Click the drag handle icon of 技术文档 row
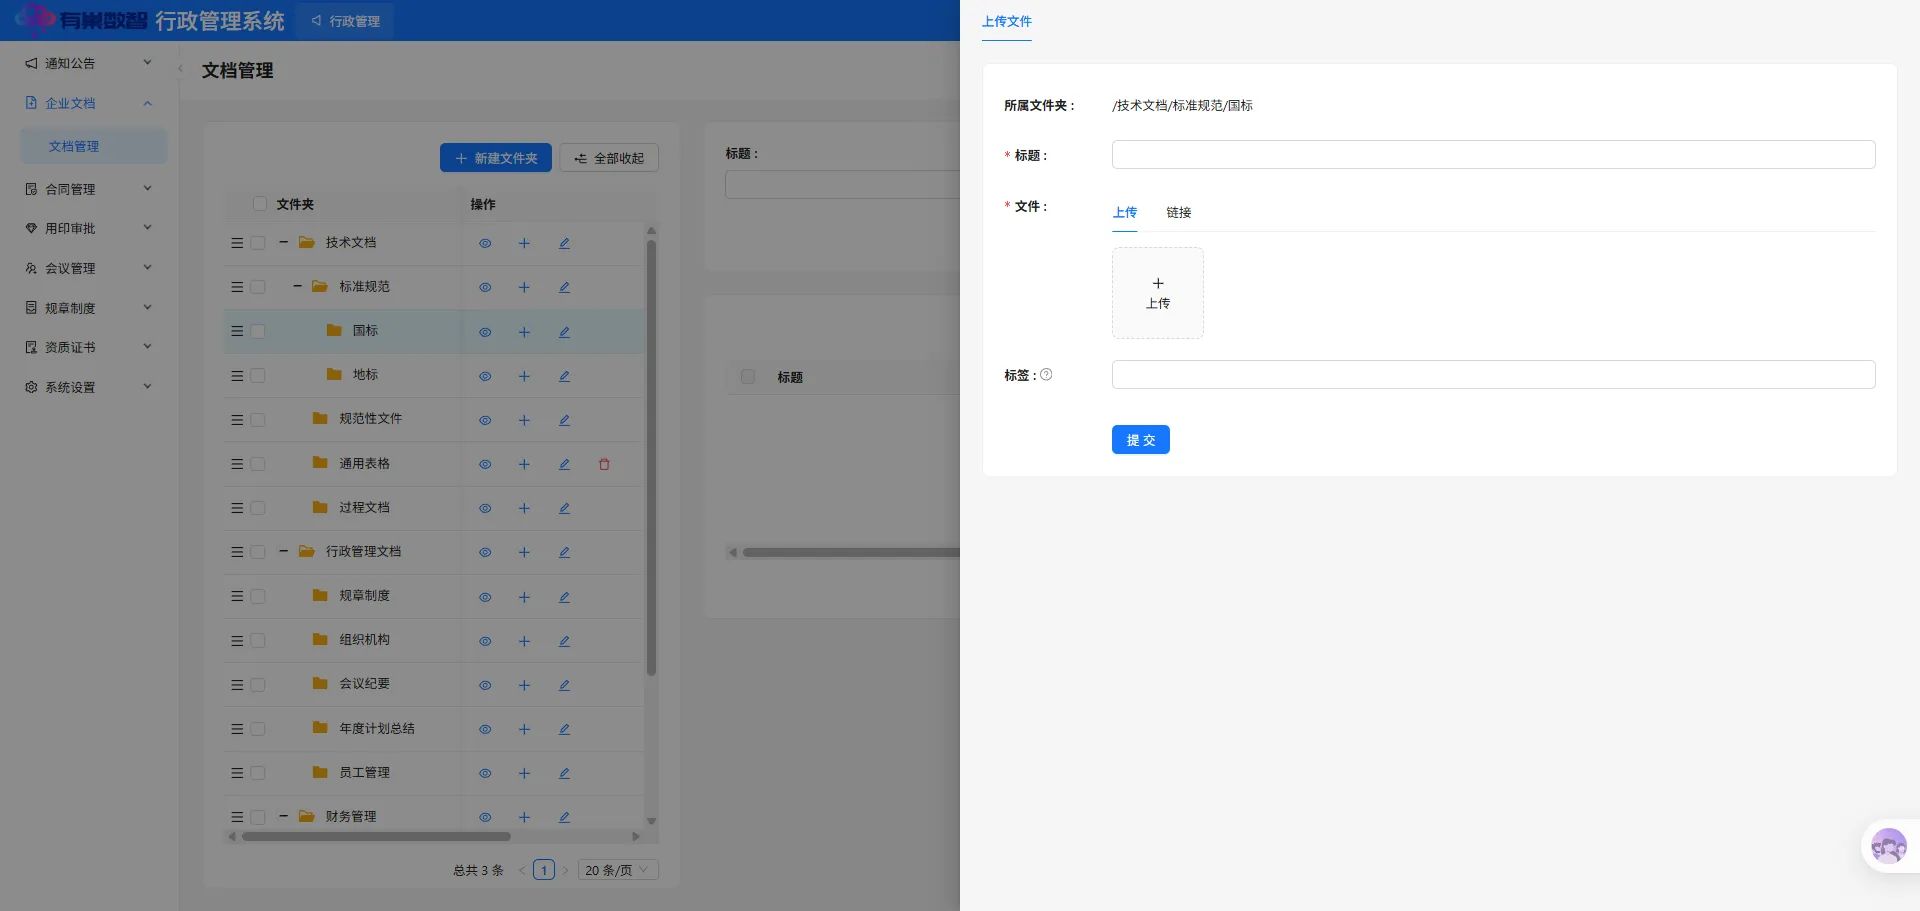Image resolution: width=1920 pixels, height=911 pixels. 237,243
